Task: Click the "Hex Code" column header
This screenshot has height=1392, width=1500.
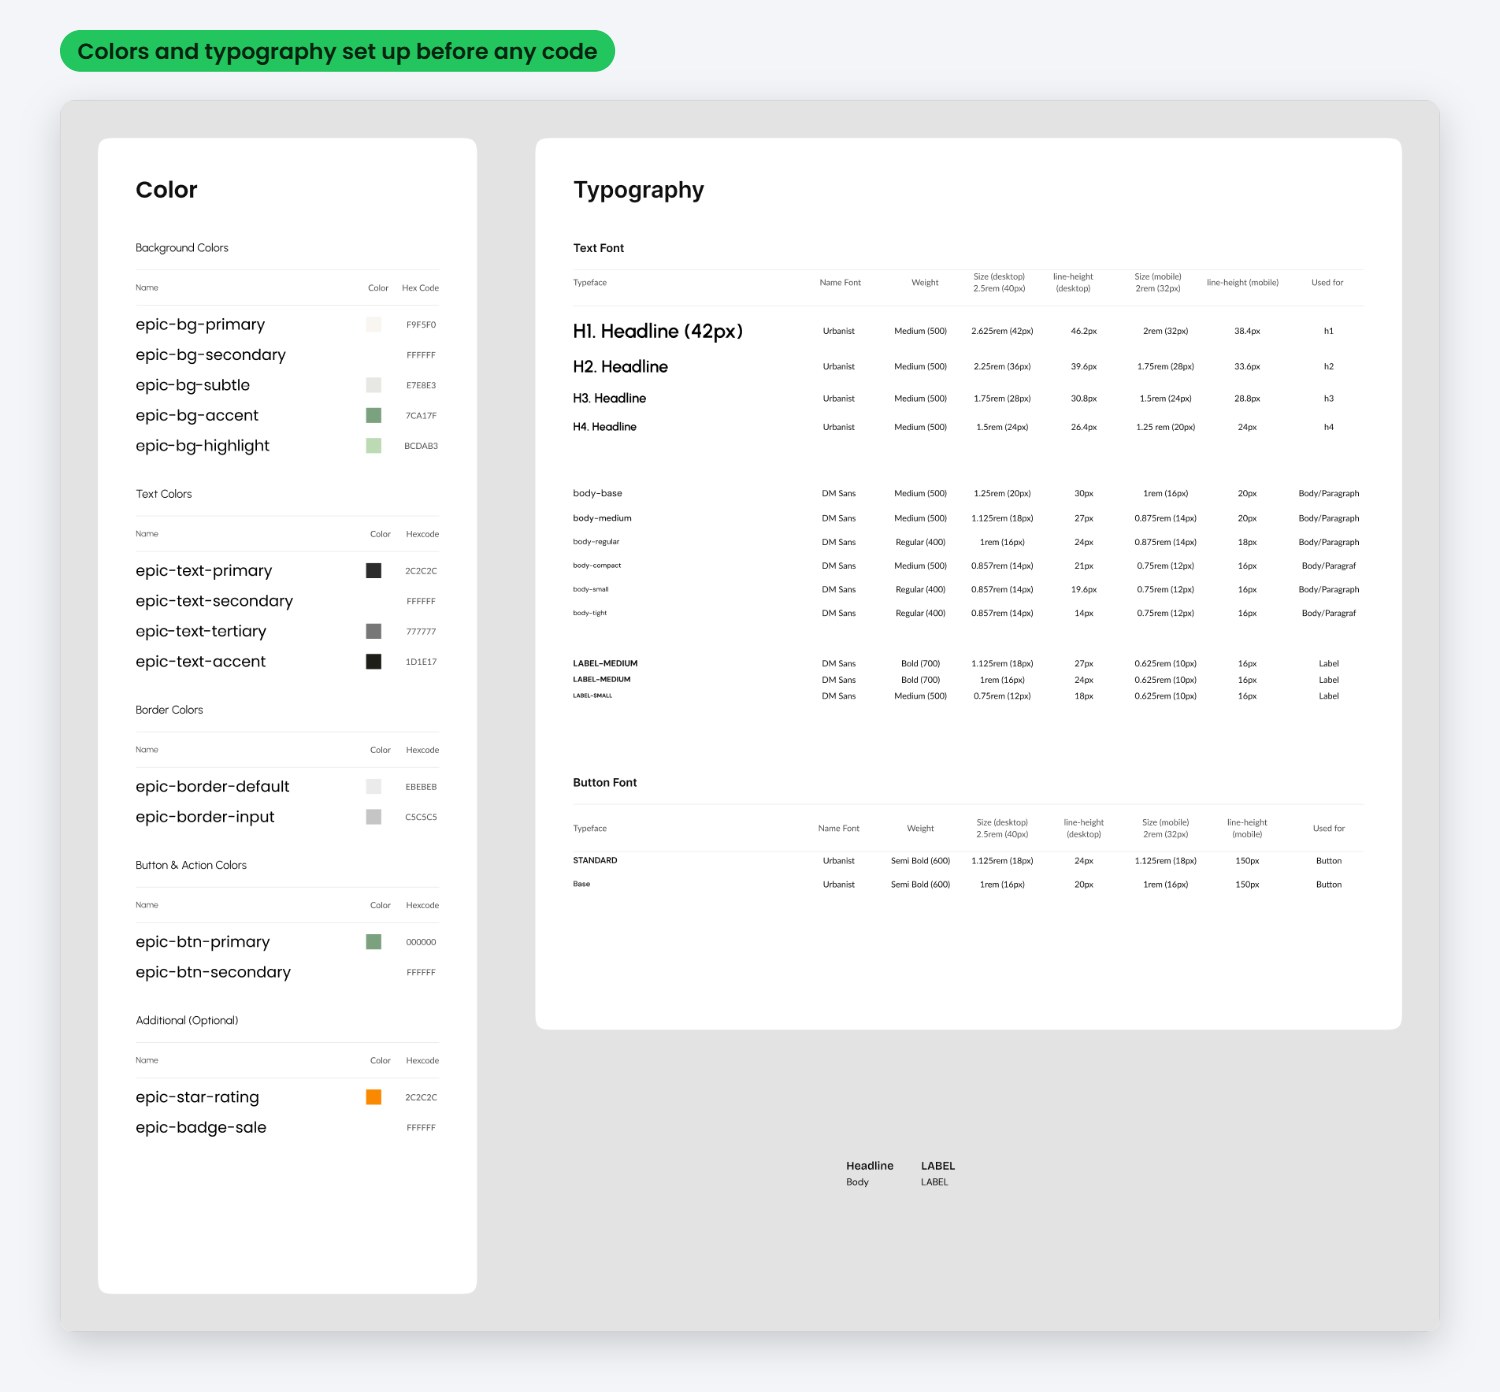Action: click(x=420, y=288)
